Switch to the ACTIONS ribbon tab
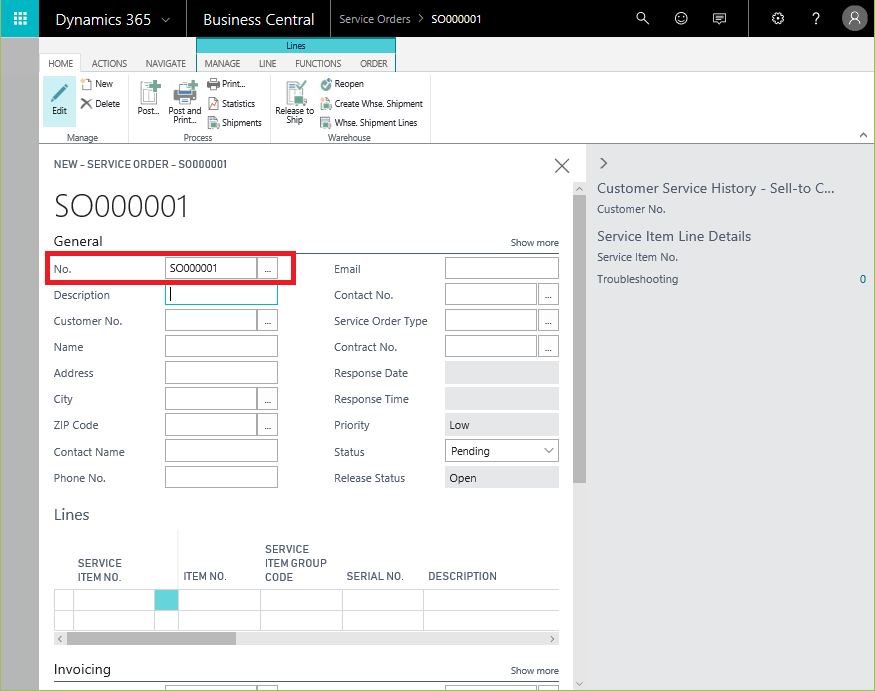Image resolution: width=875 pixels, height=691 pixels. tap(109, 64)
